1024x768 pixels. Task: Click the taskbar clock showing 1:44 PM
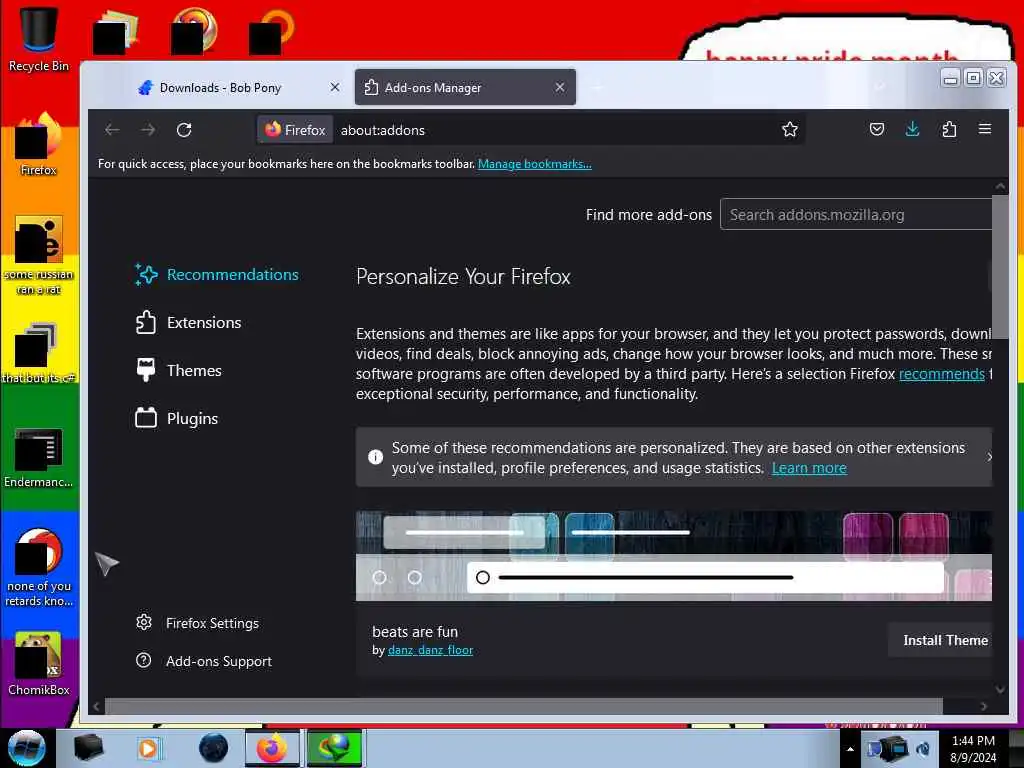973,749
